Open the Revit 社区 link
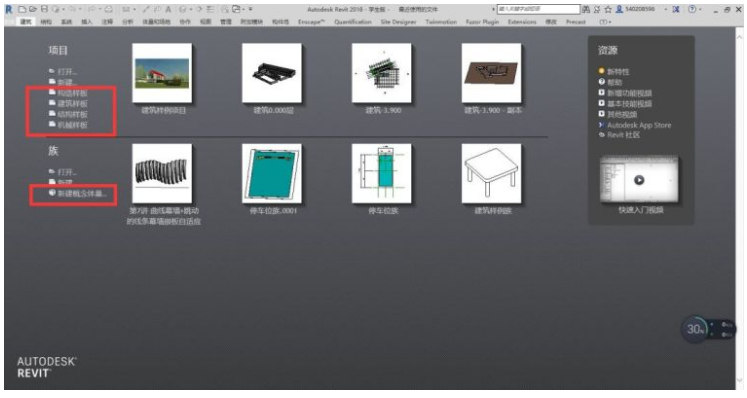 [x=619, y=135]
